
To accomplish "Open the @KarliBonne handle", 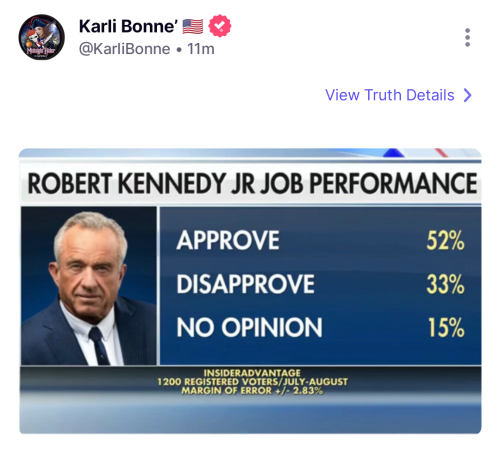I will tap(124, 49).
